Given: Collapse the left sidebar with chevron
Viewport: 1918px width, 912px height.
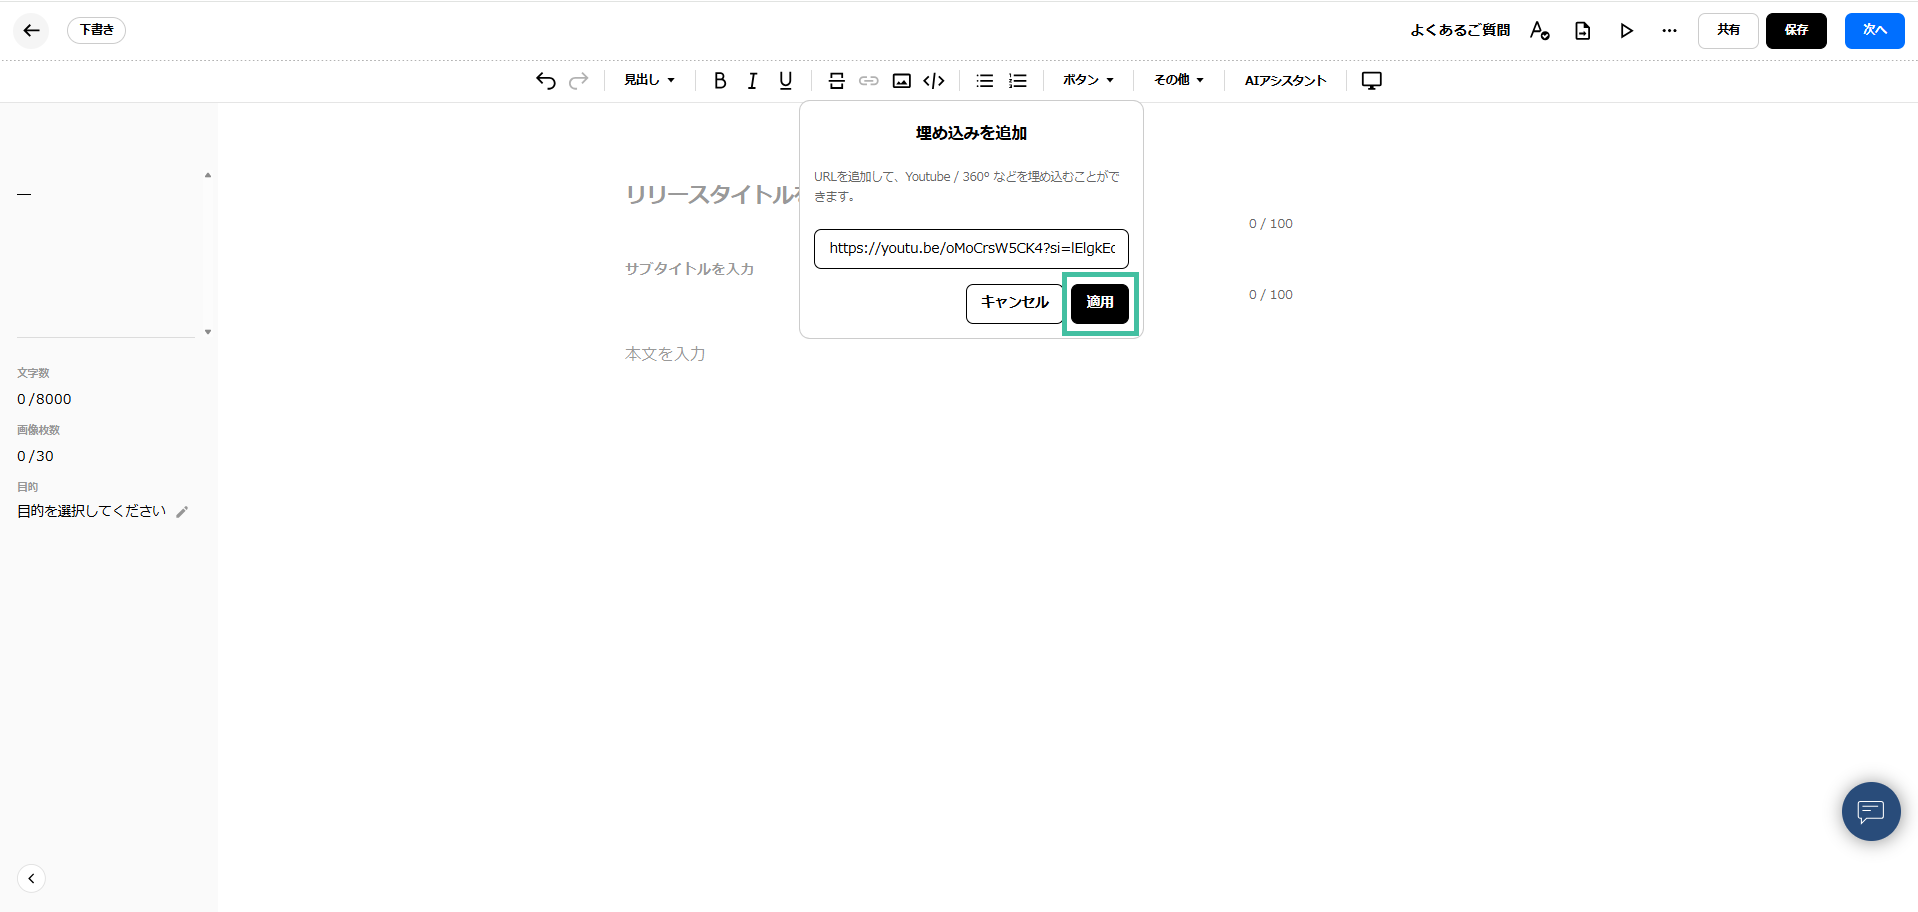Looking at the screenshot, I should [x=31, y=878].
